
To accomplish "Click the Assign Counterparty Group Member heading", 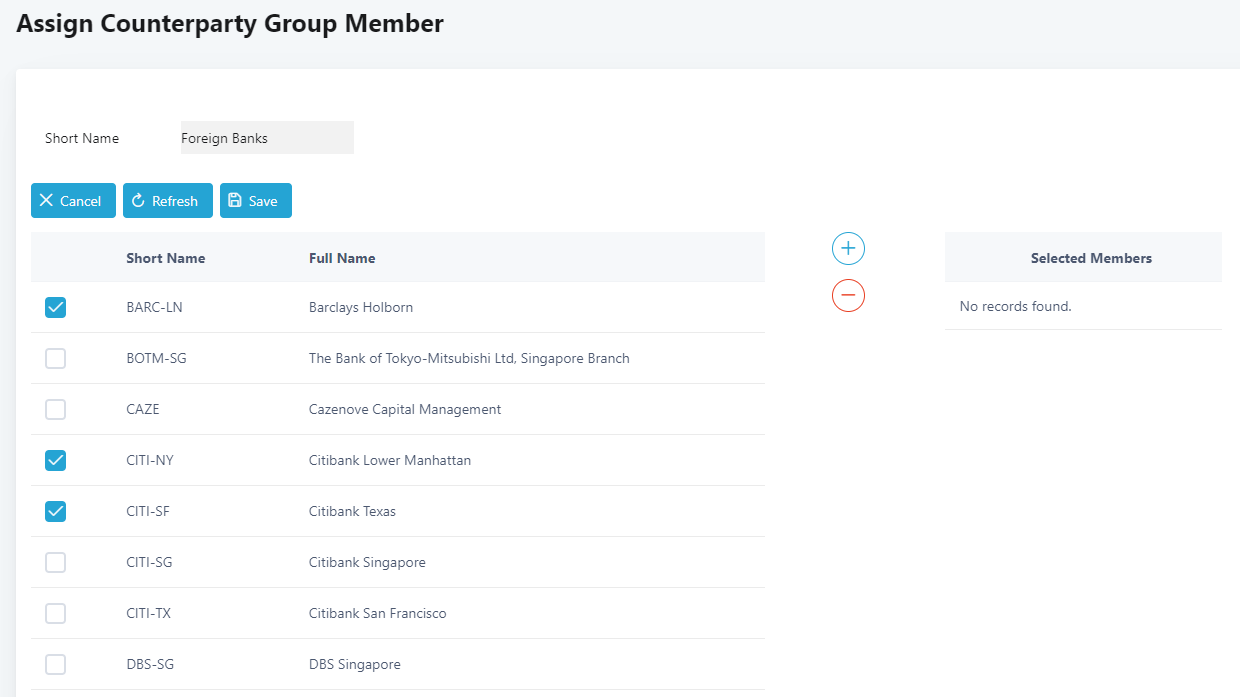I will click(x=230, y=23).
